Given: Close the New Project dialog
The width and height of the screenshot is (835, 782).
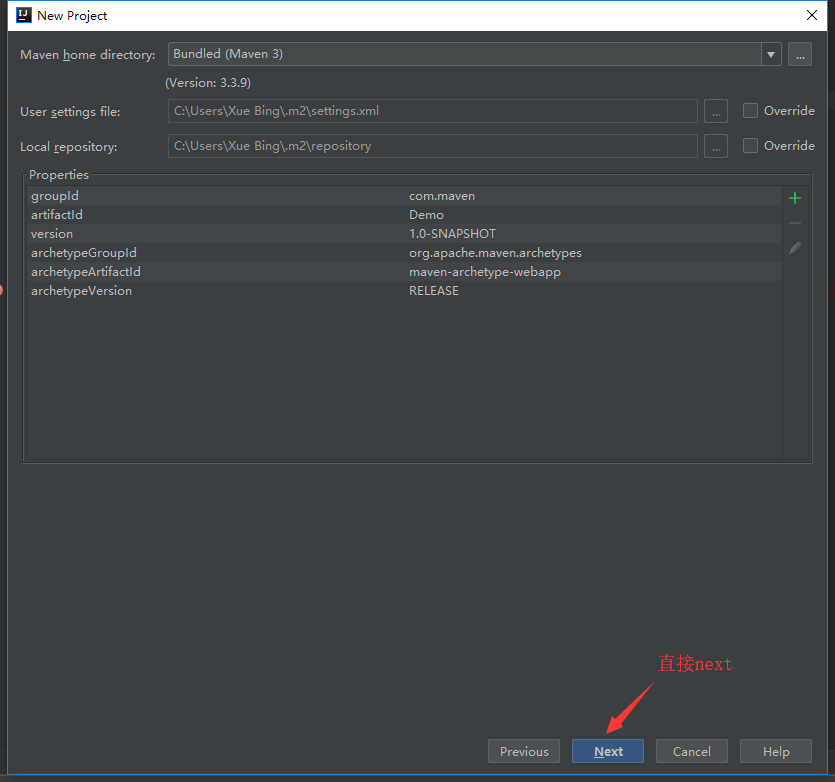Looking at the screenshot, I should (812, 15).
